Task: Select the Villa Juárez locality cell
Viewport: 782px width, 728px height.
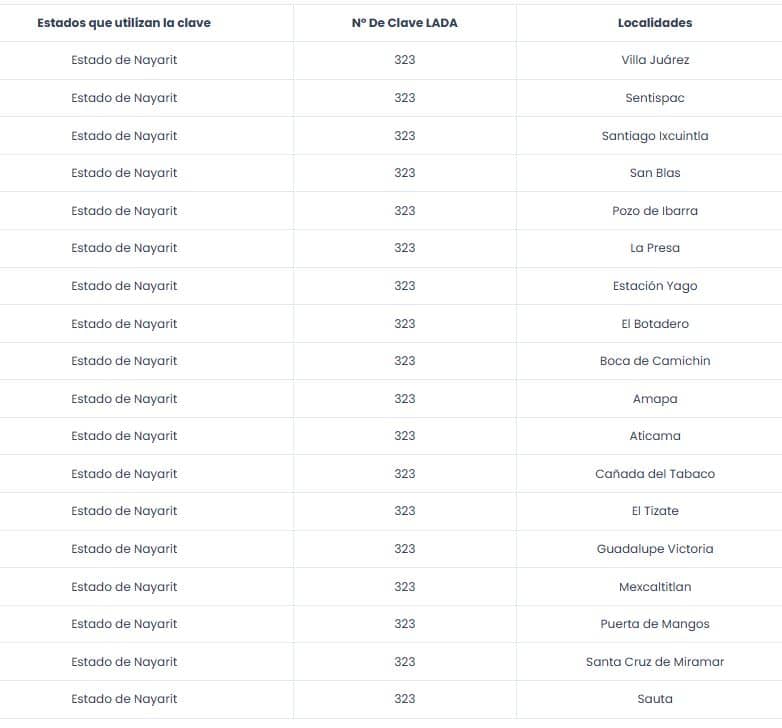Action: coord(655,60)
